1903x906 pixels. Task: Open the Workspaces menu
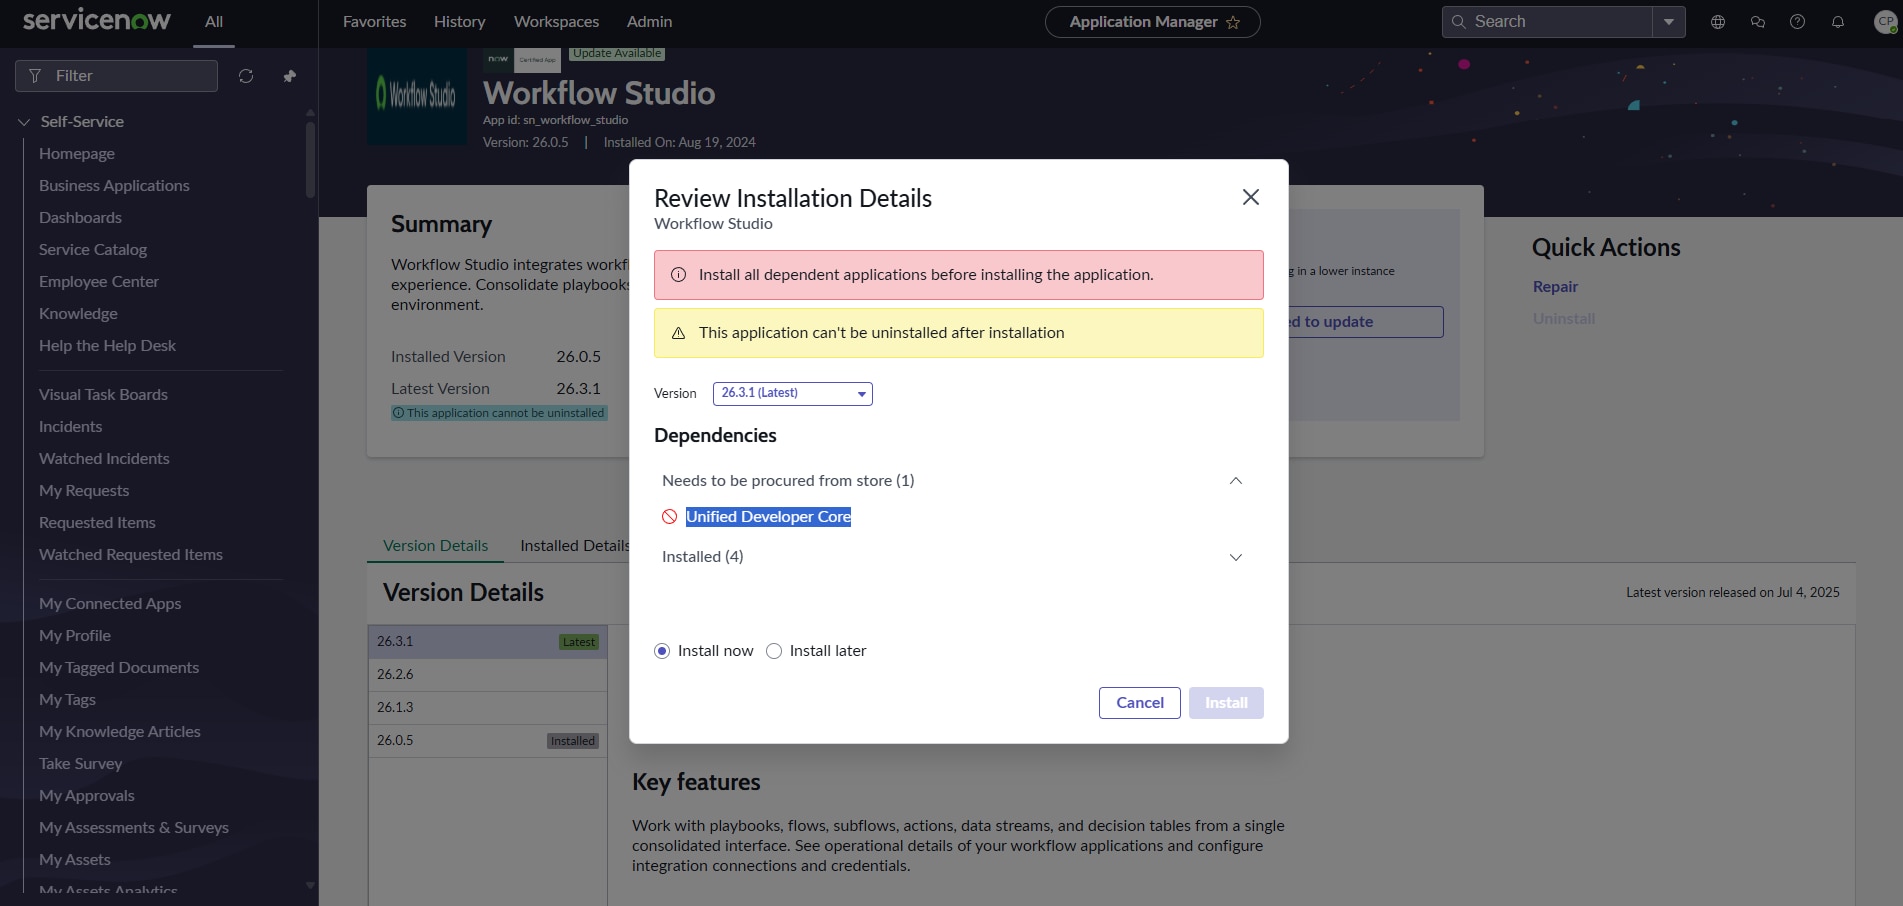(556, 22)
